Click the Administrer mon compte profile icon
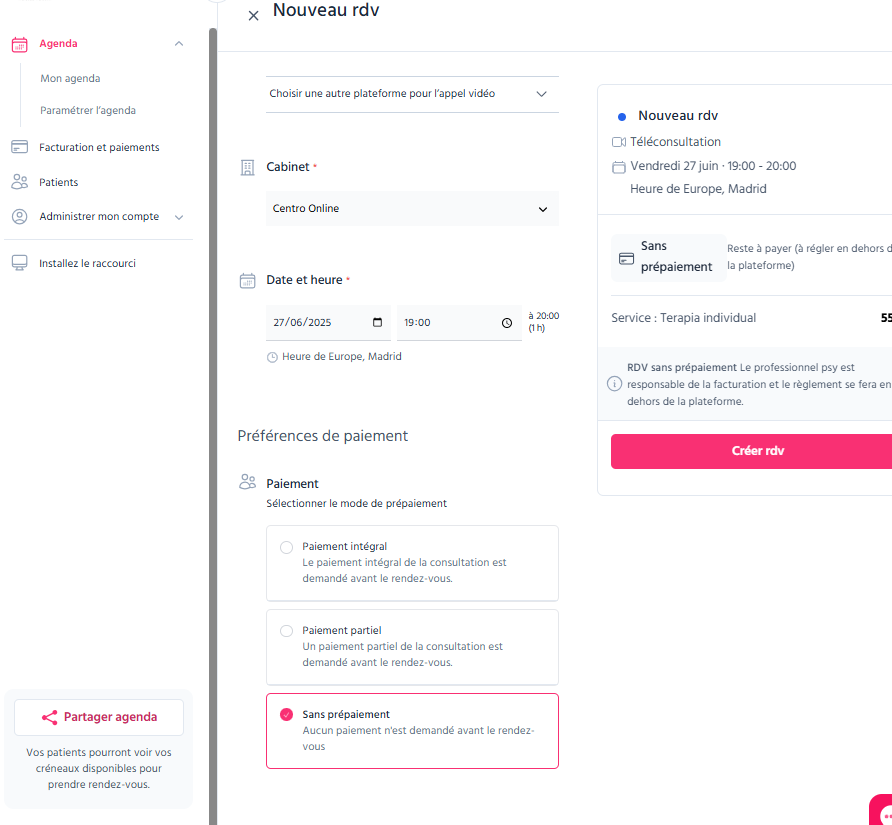Screen dimensions: 892x825 19,217
